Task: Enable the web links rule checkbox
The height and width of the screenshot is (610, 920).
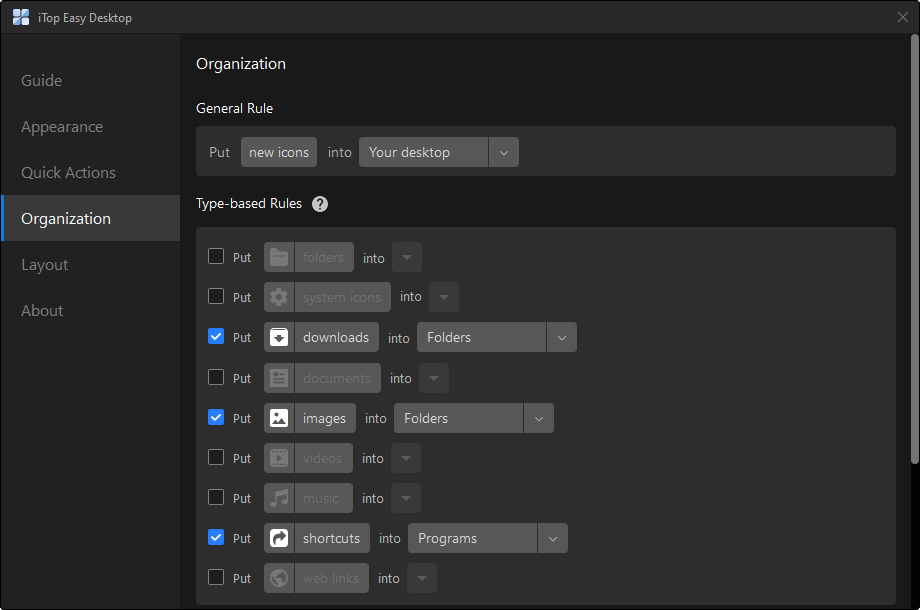Action: (x=216, y=577)
